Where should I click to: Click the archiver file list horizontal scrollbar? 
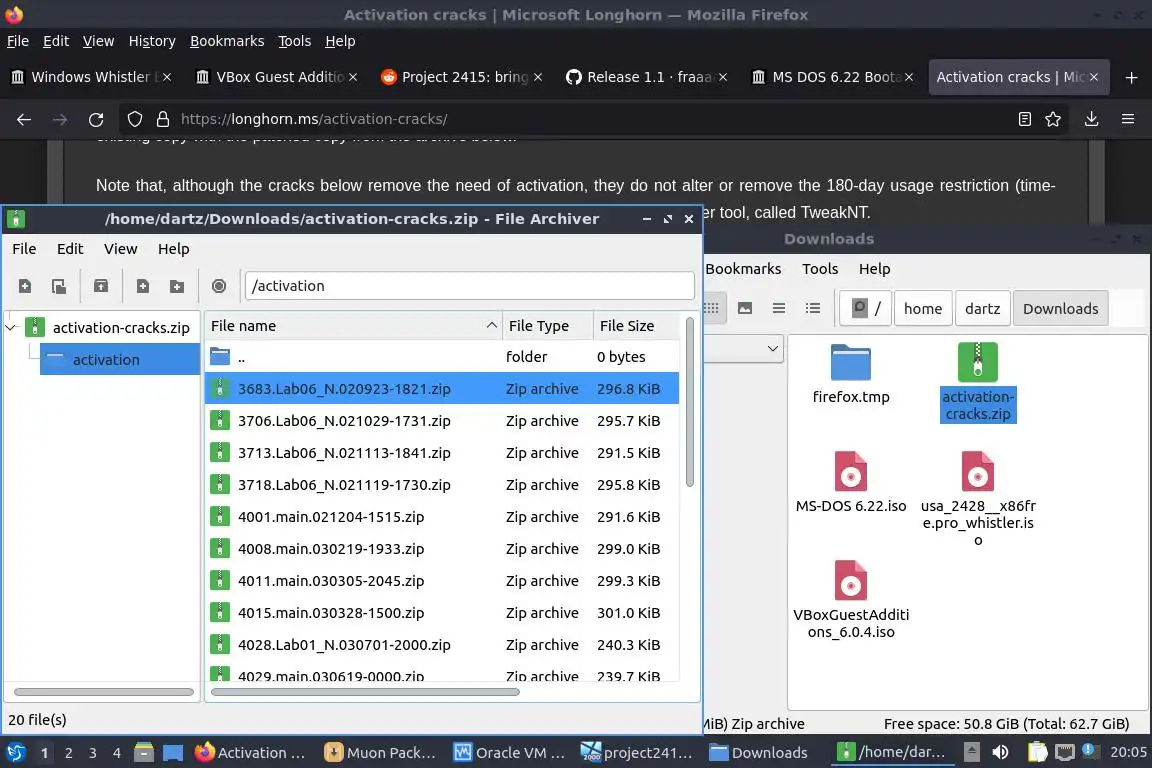pos(365,692)
